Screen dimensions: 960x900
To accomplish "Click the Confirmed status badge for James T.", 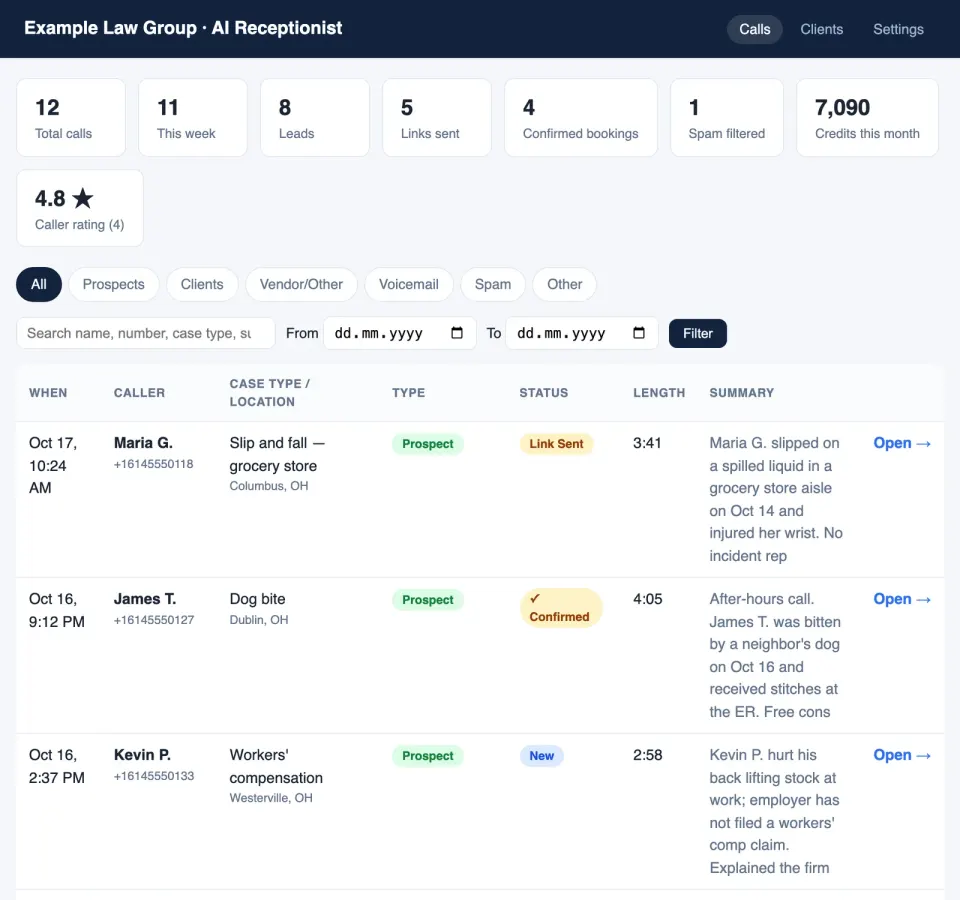I will tap(561, 608).
